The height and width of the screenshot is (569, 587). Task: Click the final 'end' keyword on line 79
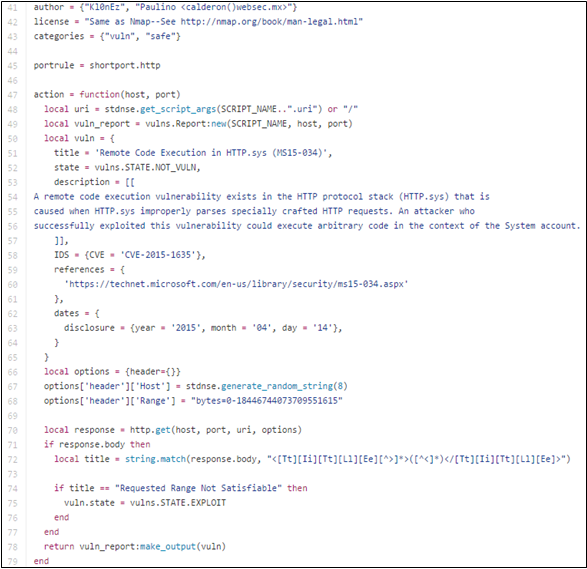41,561
